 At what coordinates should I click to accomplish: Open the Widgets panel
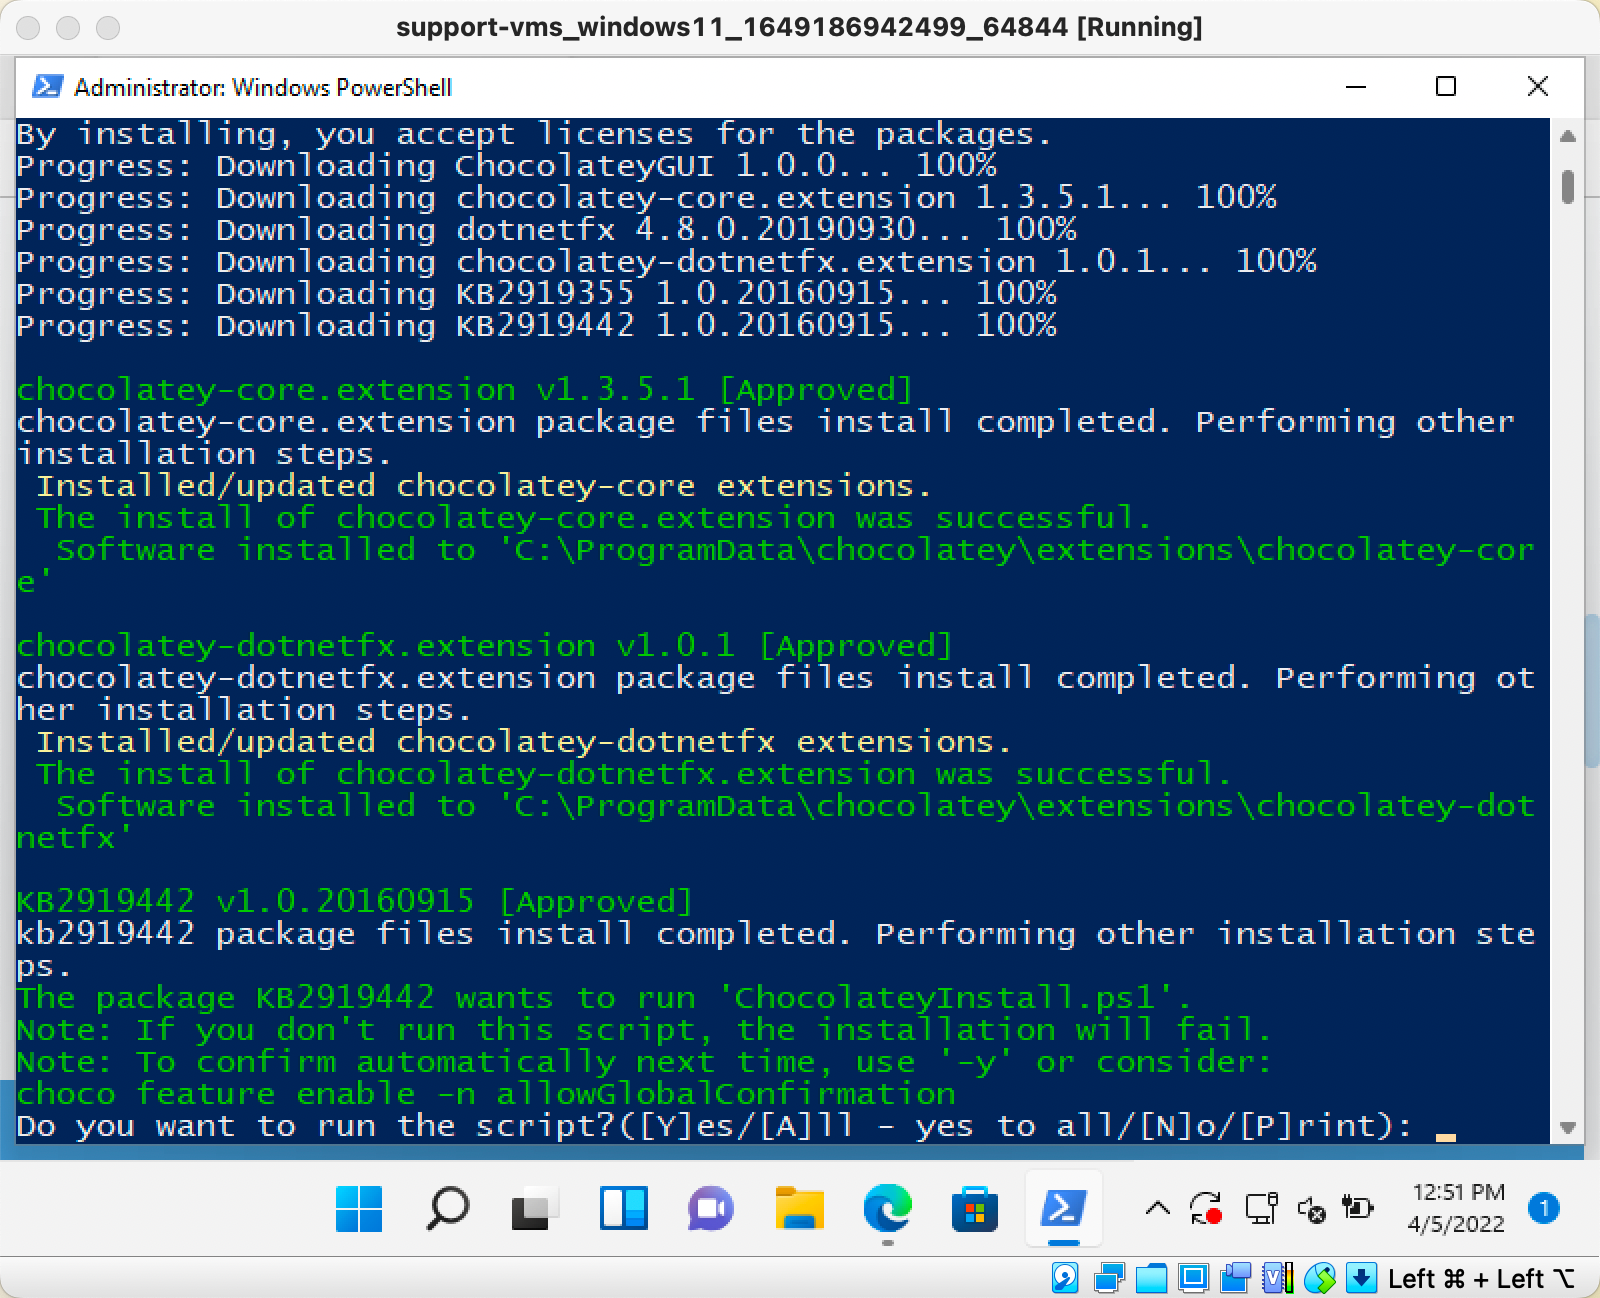623,1209
